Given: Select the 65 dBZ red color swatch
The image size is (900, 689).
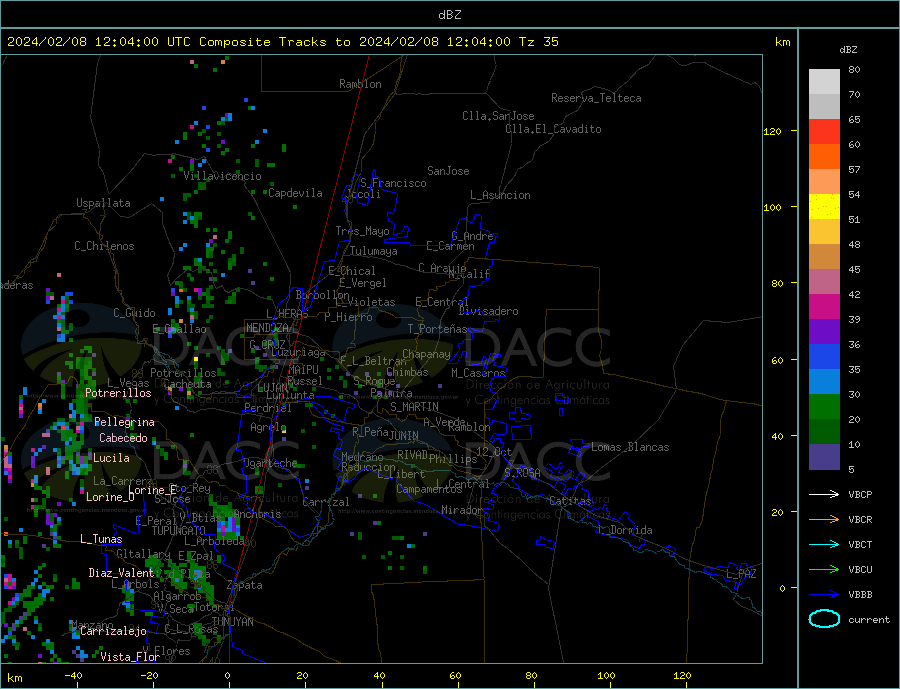Looking at the screenshot, I should coord(824,131).
